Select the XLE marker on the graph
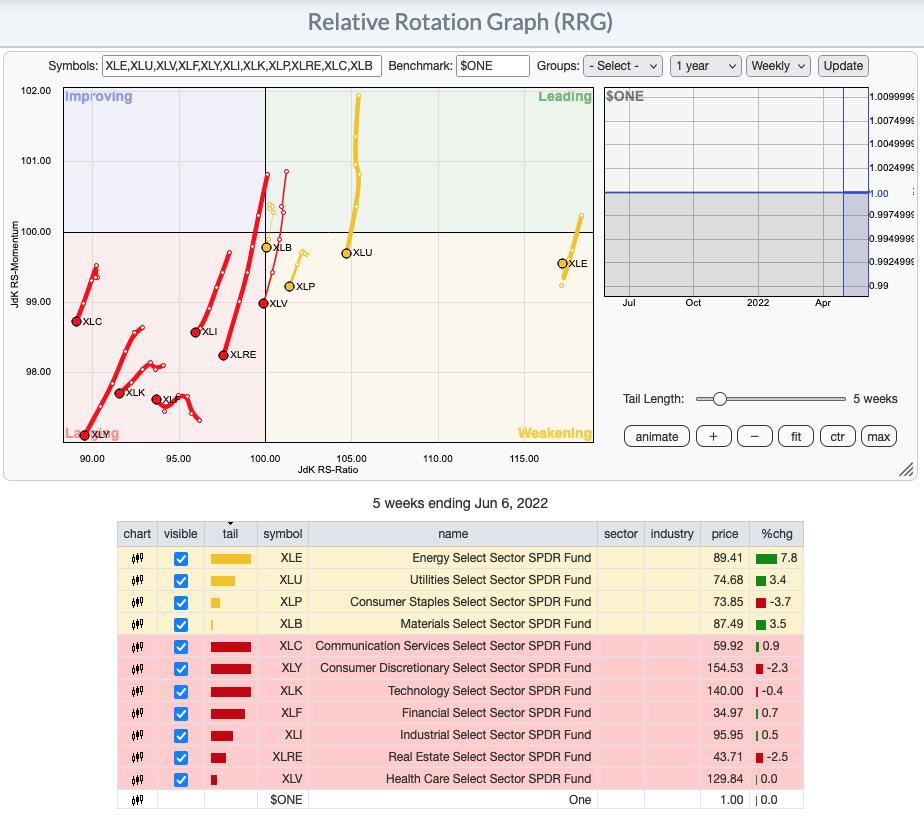 tap(562, 263)
